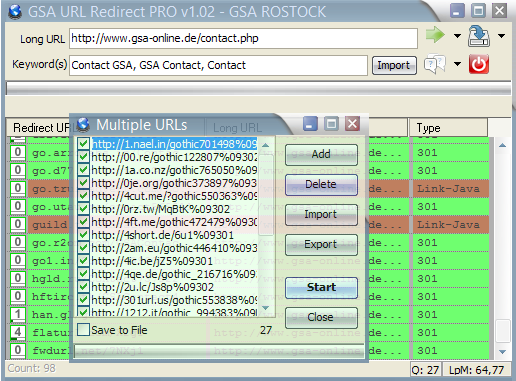Screen dimensions: 516x381
Task: Click the Multiple URLs dialog progress bar
Action: pos(219,351)
